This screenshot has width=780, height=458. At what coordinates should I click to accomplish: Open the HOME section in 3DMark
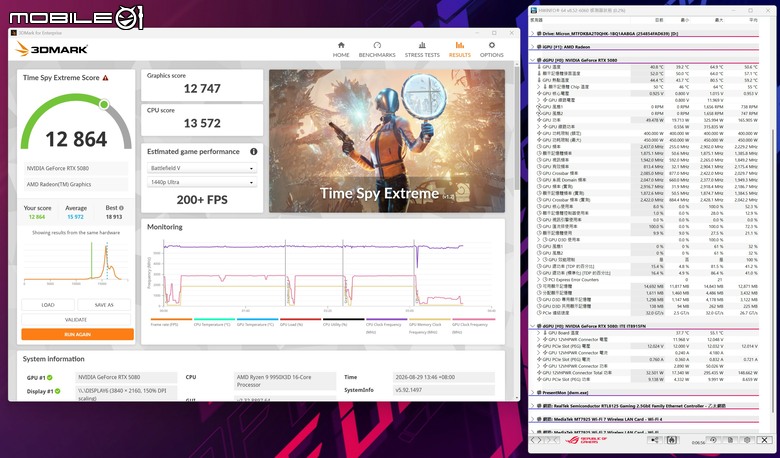[x=341, y=50]
